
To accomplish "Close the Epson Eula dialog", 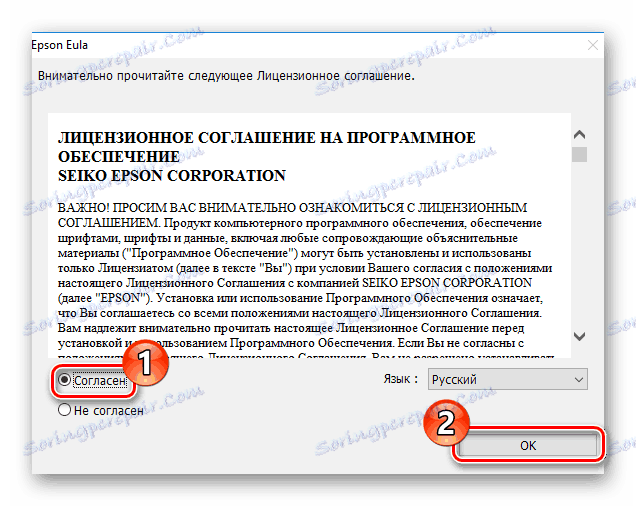I will [x=593, y=45].
